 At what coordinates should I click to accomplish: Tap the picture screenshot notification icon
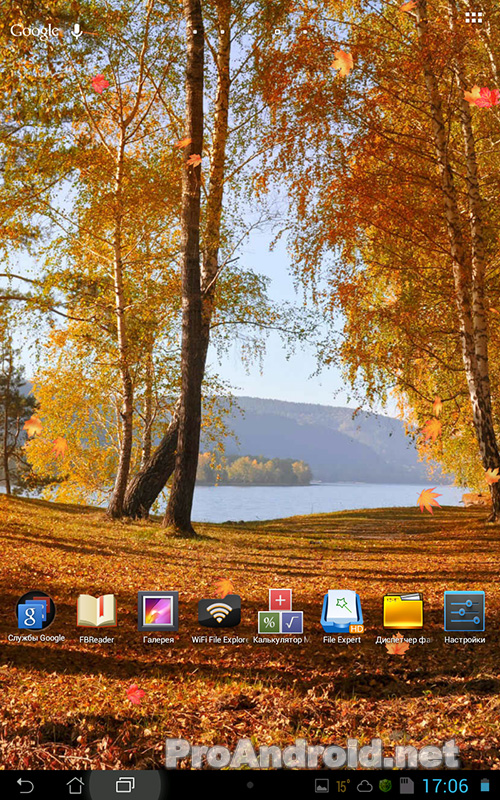point(321,786)
